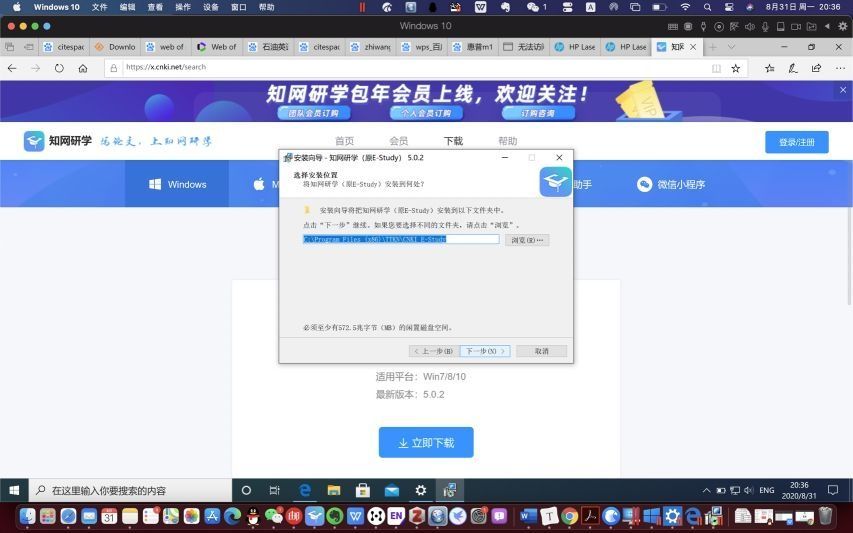Select the 微信小程序 platform tab

point(671,184)
